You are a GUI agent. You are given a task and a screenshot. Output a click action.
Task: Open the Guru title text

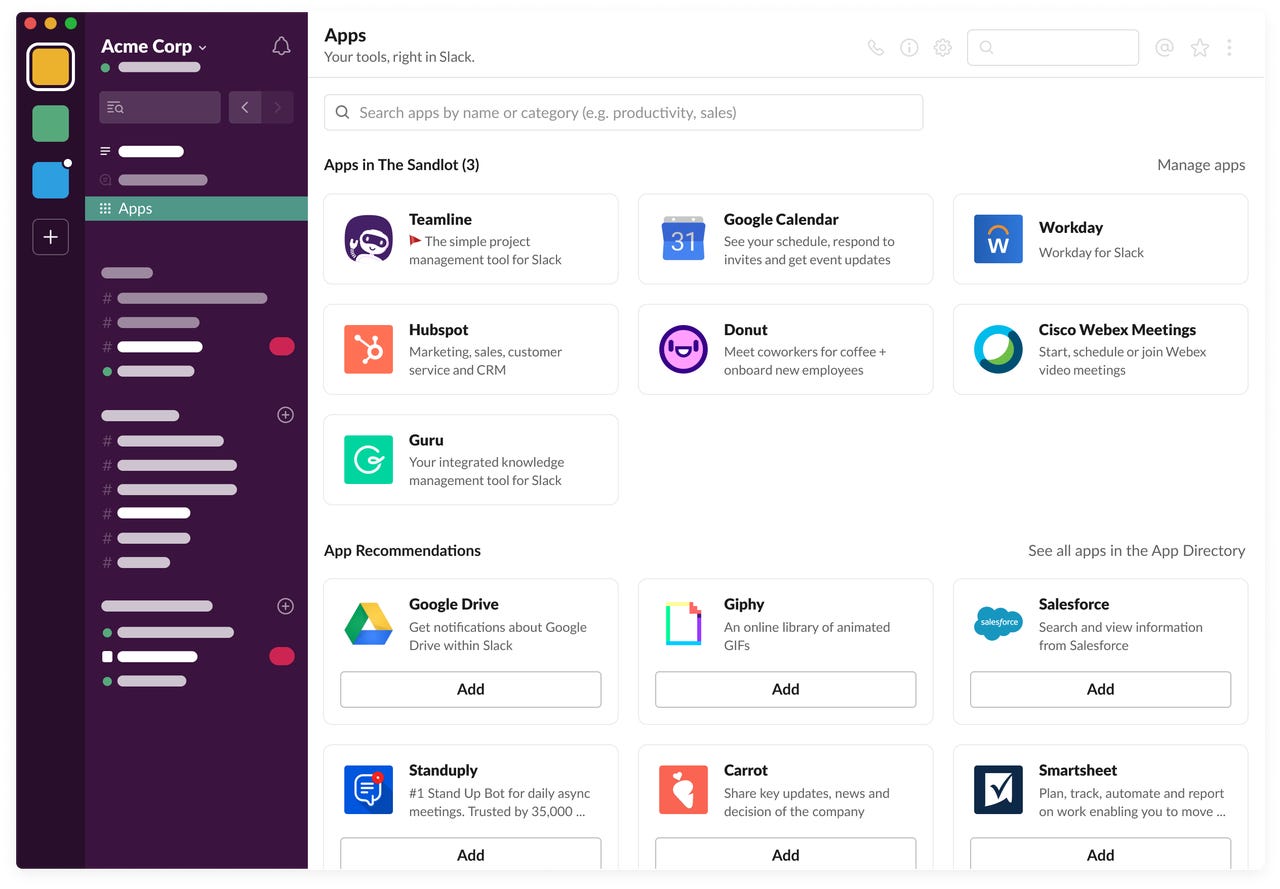click(426, 440)
